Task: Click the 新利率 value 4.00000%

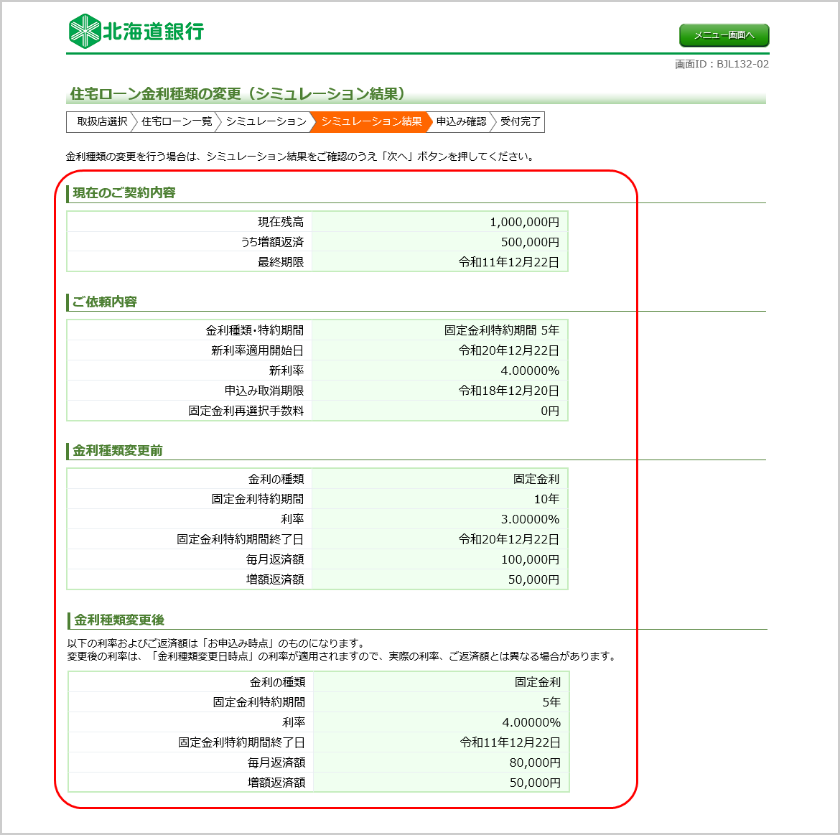Action: (x=530, y=371)
